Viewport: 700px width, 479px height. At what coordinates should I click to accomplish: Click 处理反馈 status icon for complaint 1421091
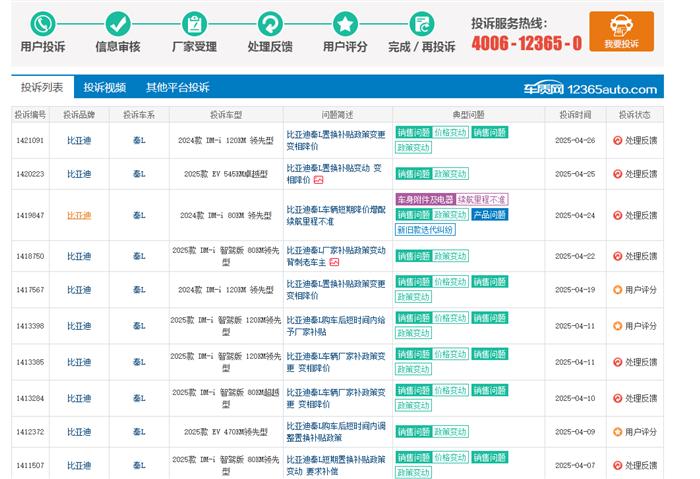617,140
